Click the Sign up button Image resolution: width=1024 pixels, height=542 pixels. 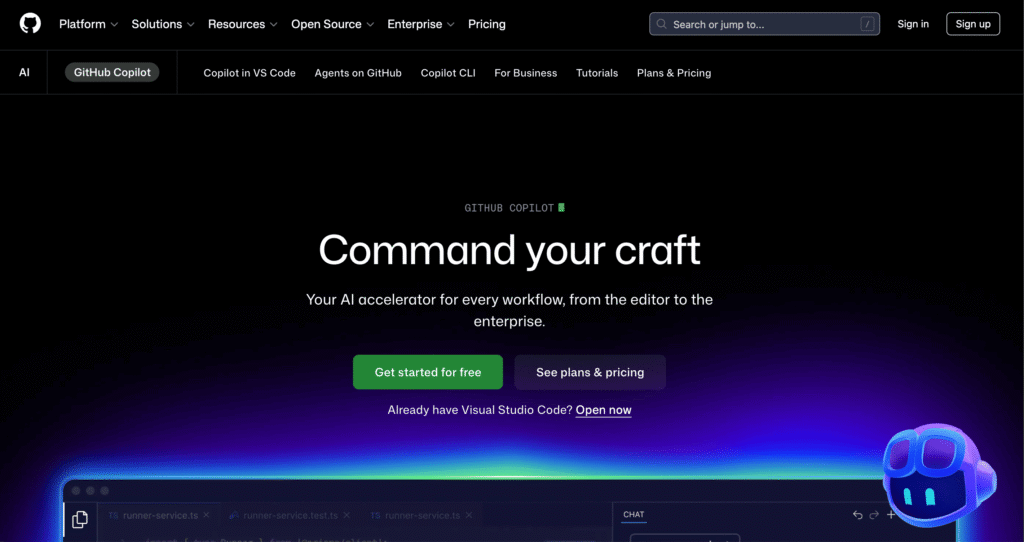click(973, 24)
